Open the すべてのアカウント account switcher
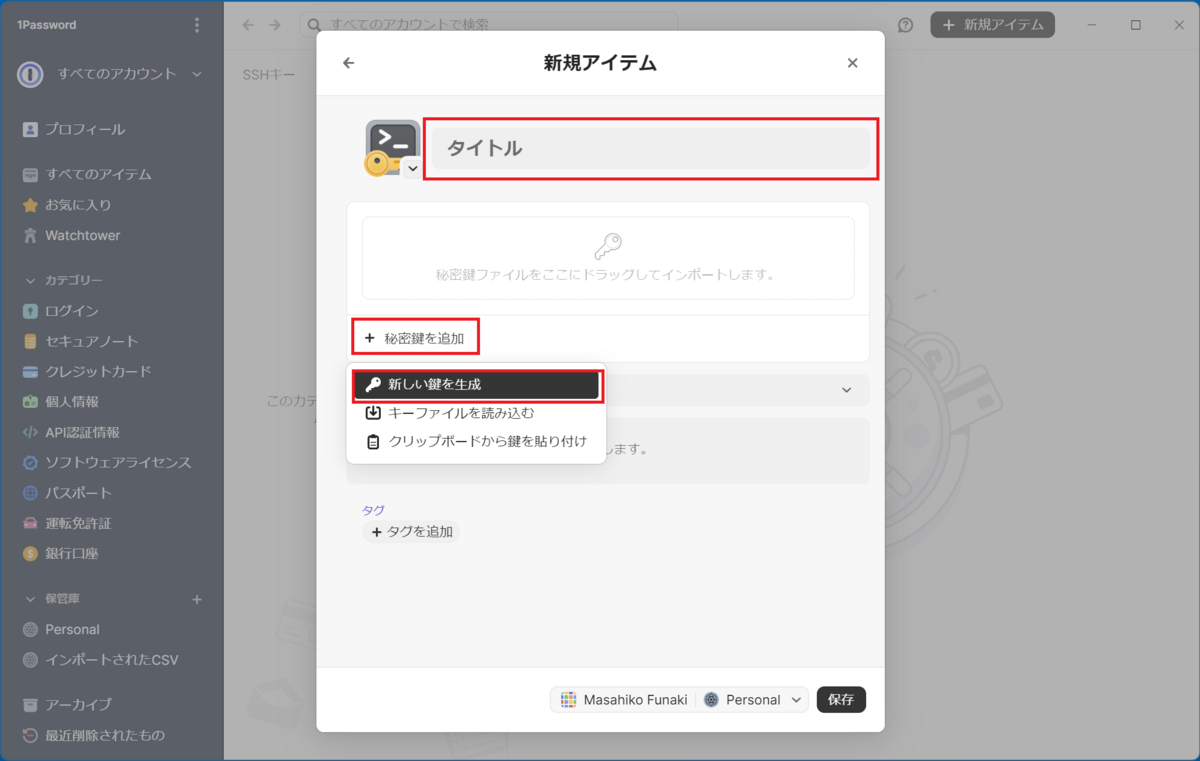 tap(113, 74)
